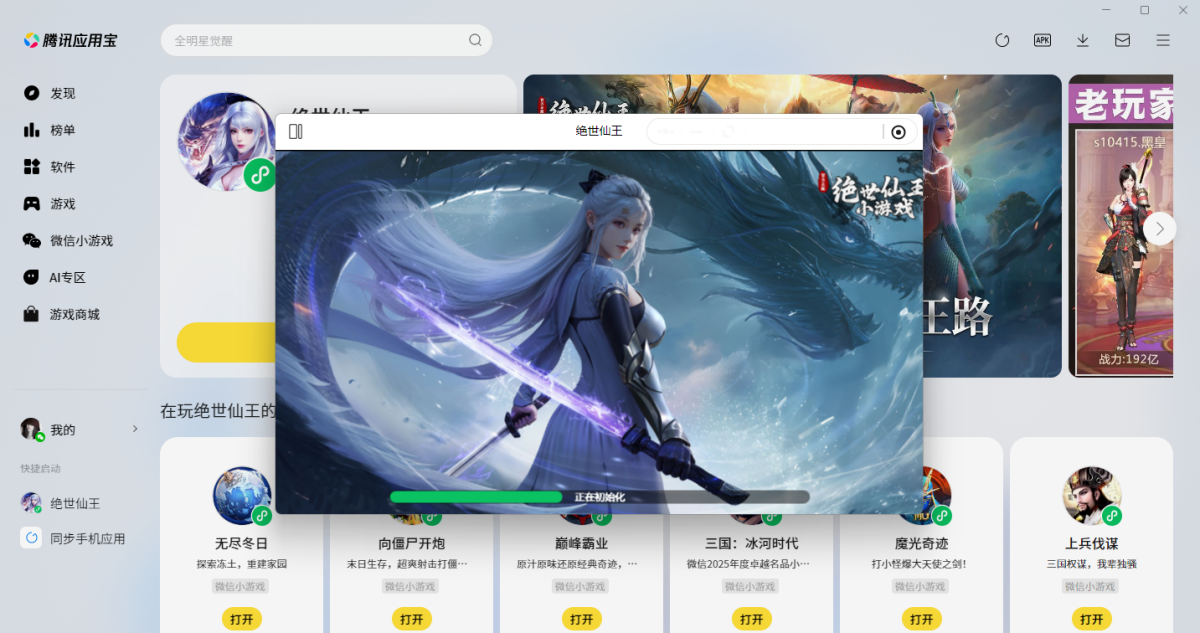Refresh using the circular reload icon
1200x633 pixels.
1002,40
